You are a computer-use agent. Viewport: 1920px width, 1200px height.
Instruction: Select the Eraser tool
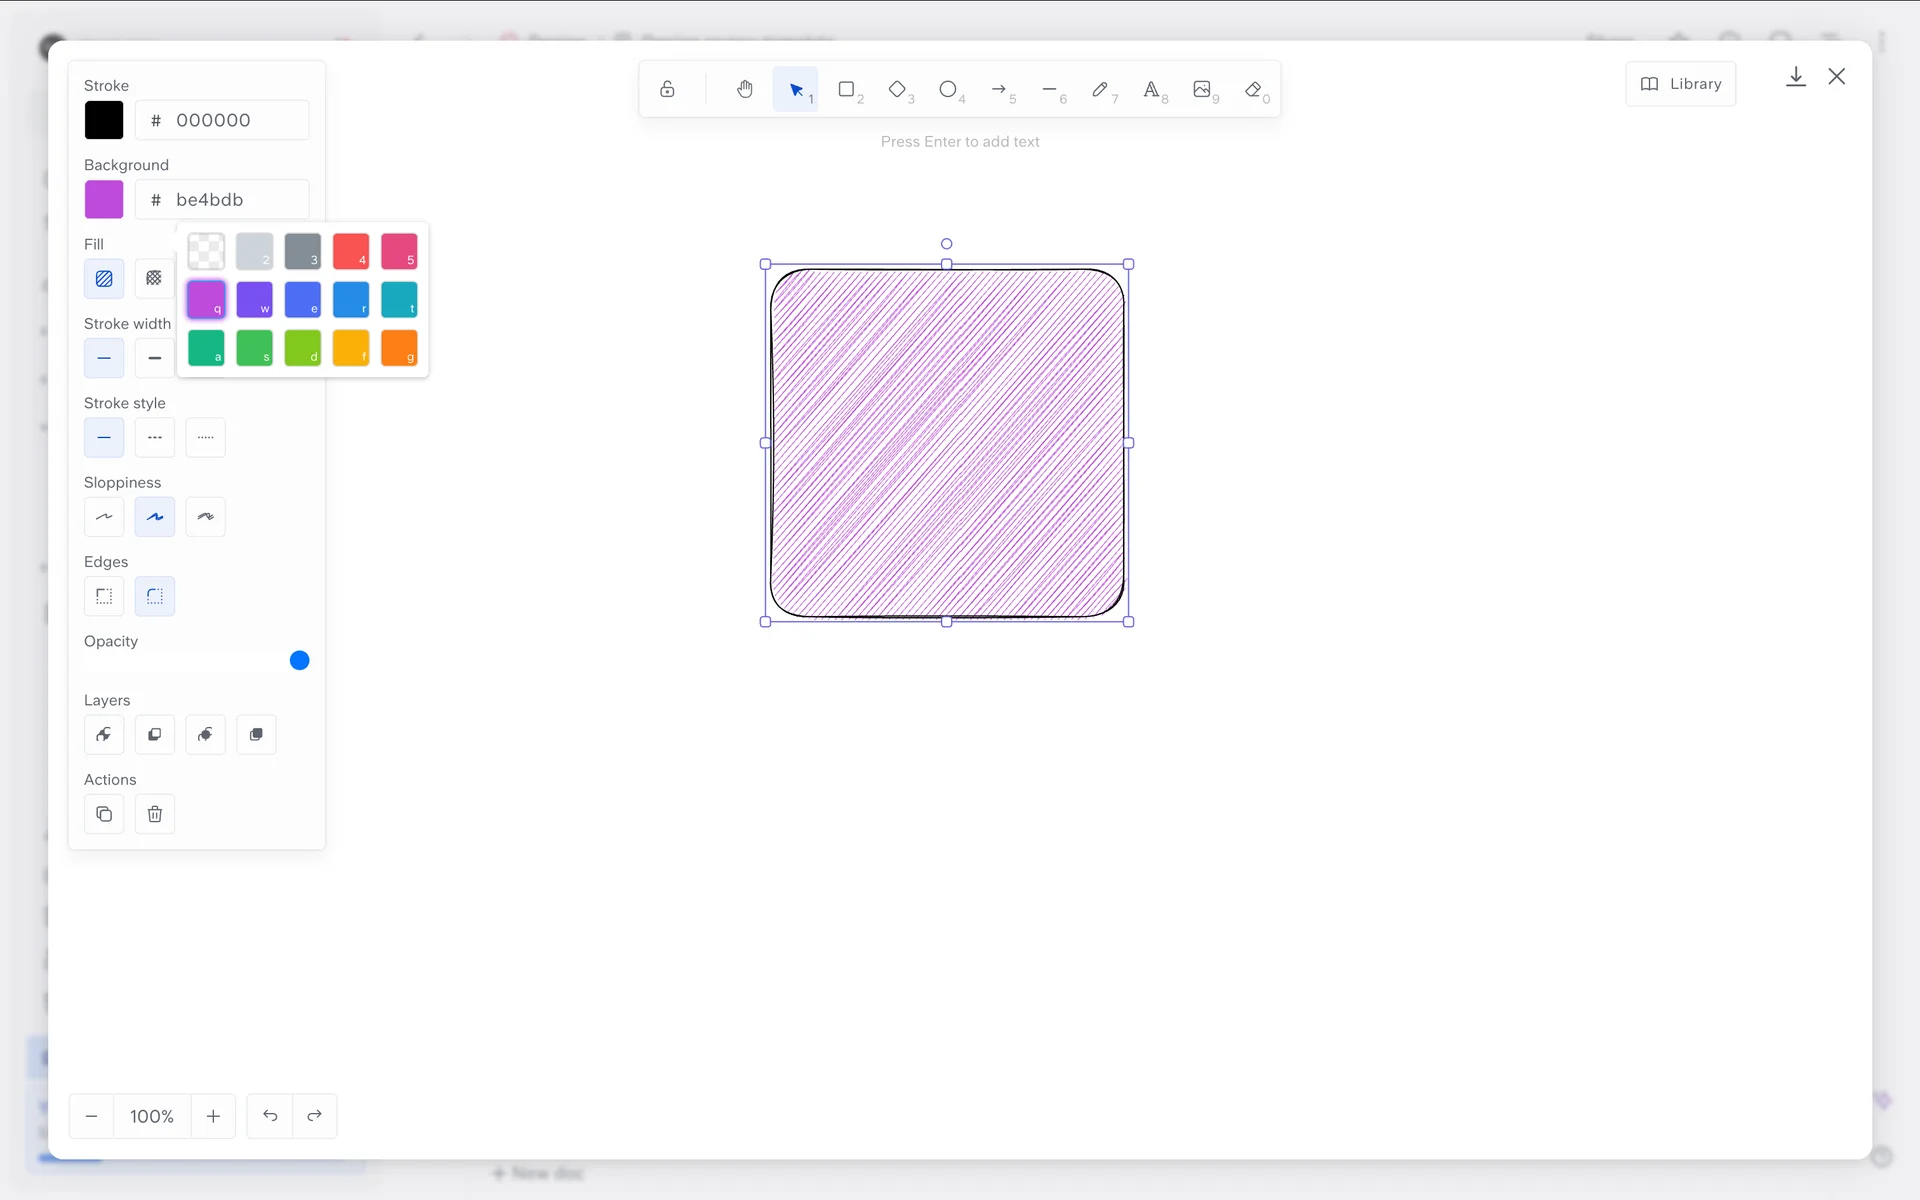pos(1253,90)
